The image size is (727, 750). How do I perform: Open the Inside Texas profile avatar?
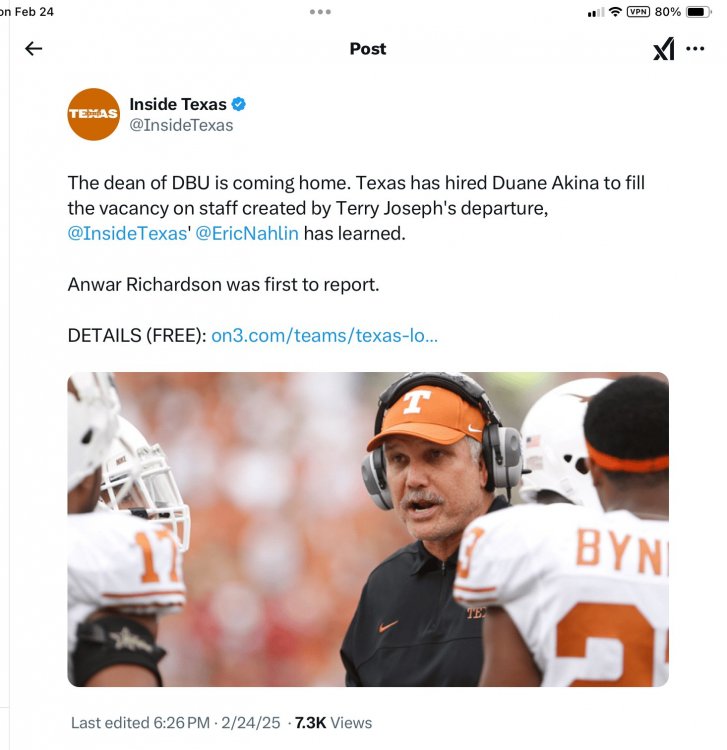(93, 114)
